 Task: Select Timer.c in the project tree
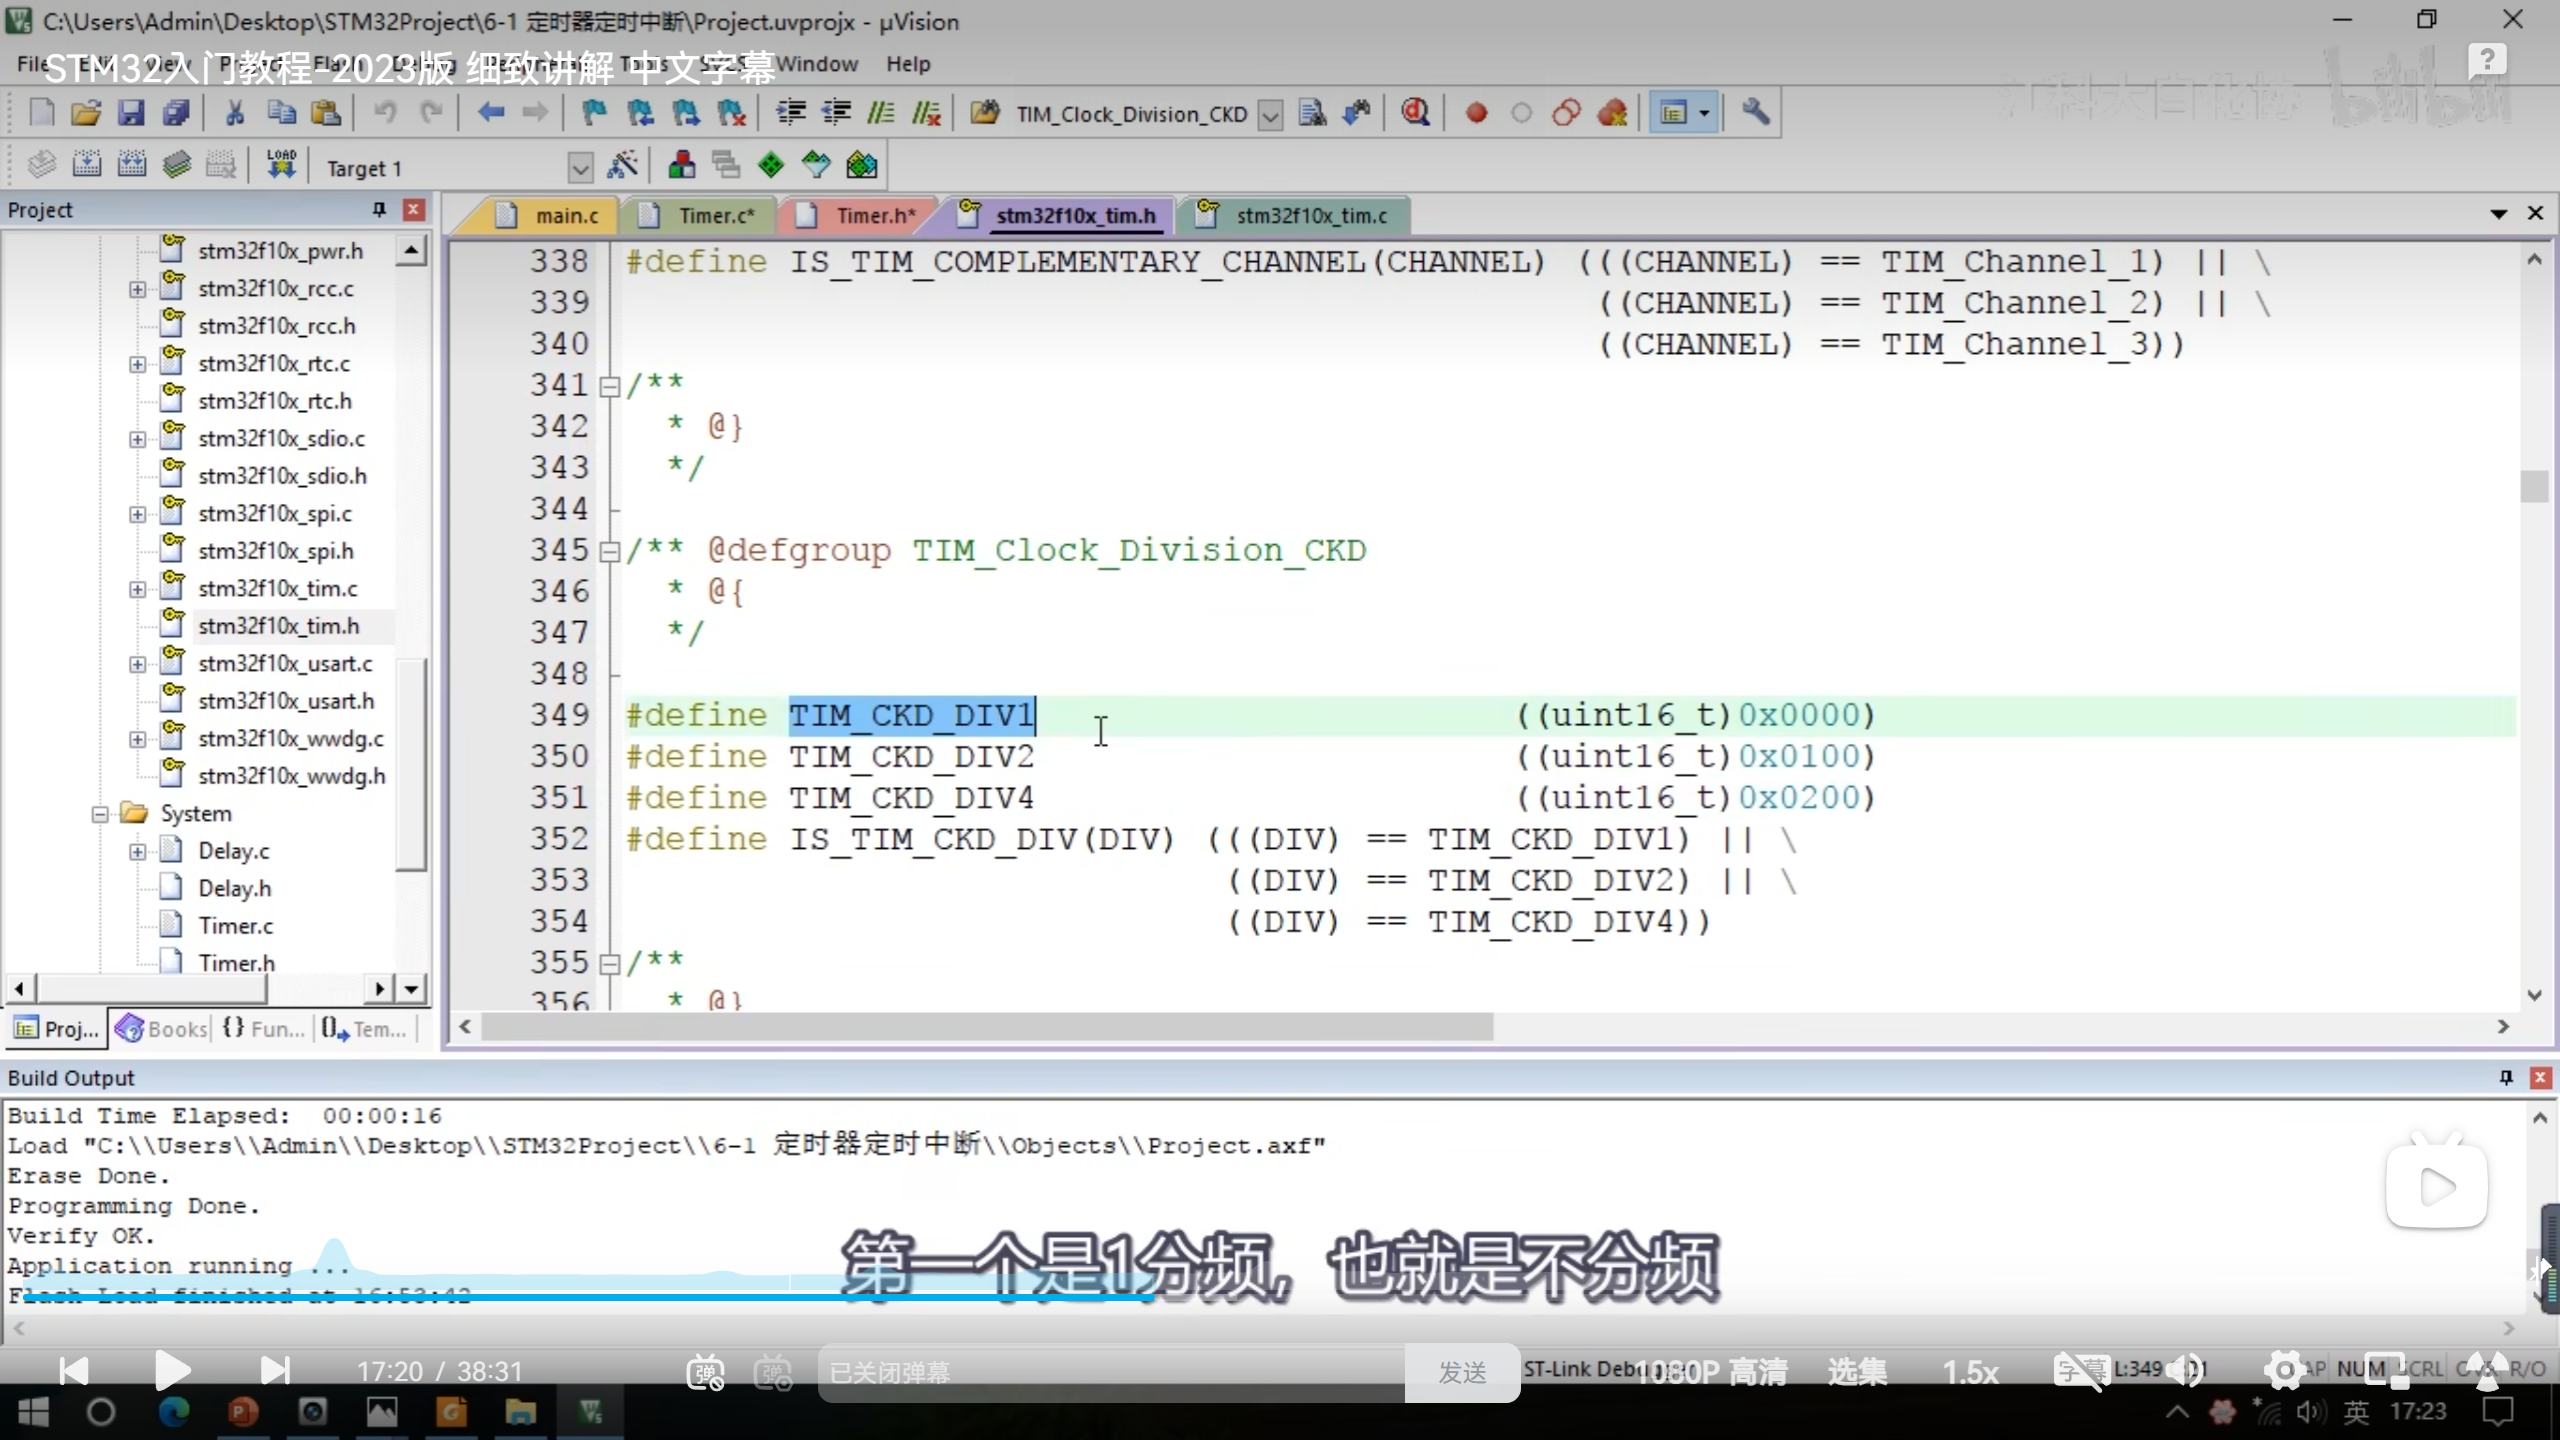click(x=235, y=926)
